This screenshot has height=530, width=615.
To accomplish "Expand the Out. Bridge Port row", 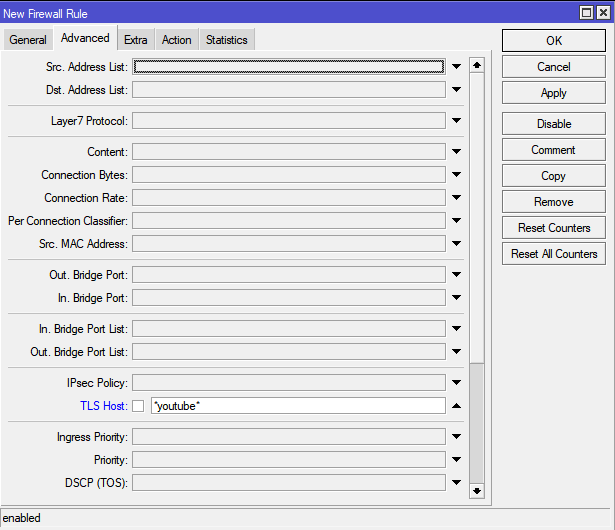I will (x=456, y=274).
